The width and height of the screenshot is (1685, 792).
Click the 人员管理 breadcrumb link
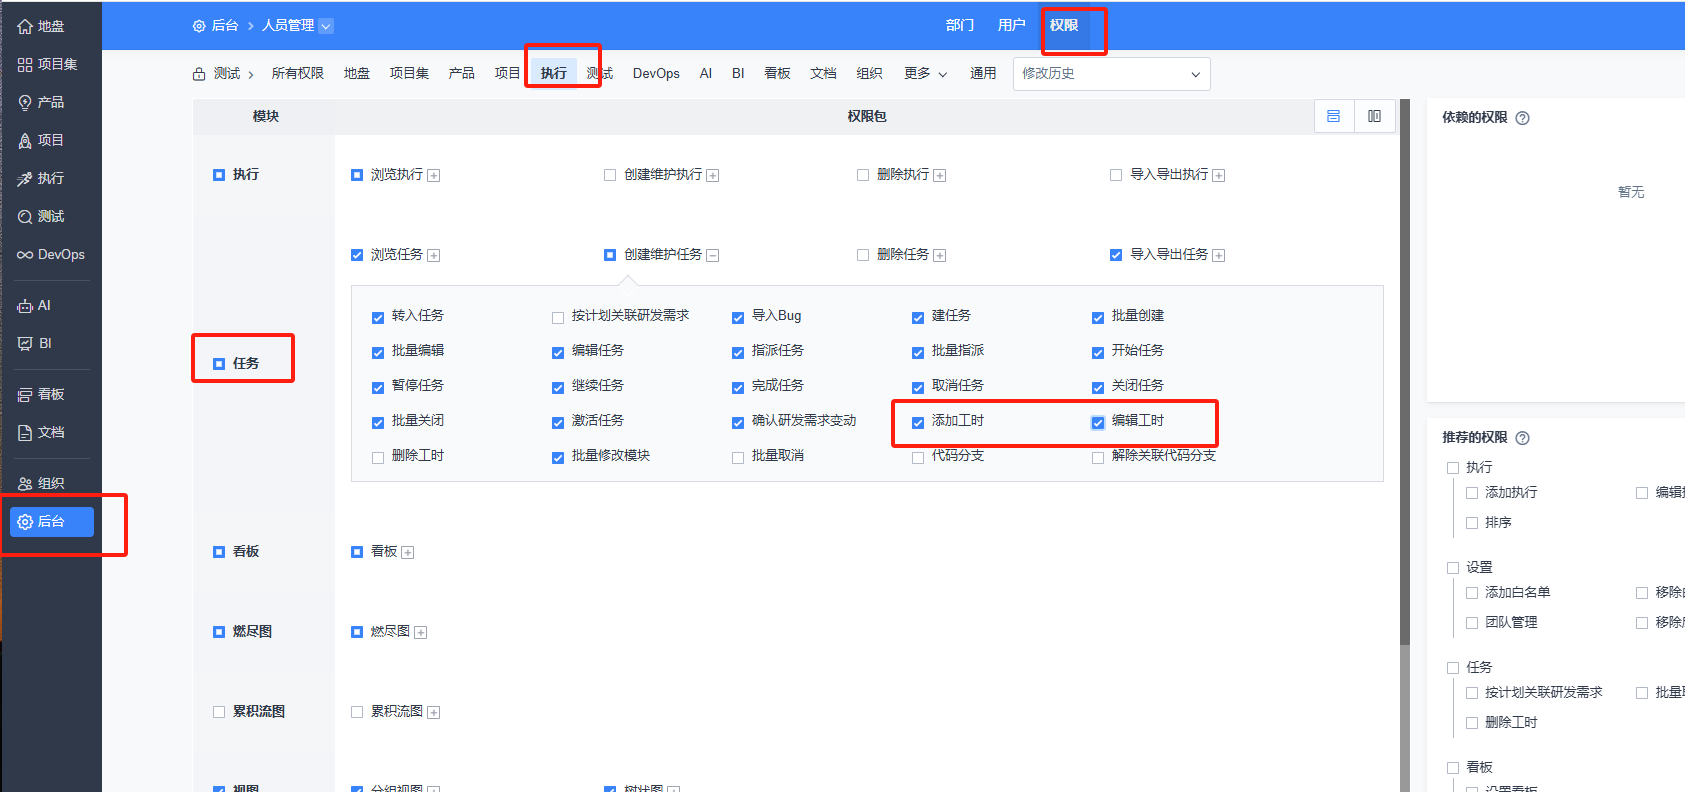pyautogui.click(x=288, y=26)
